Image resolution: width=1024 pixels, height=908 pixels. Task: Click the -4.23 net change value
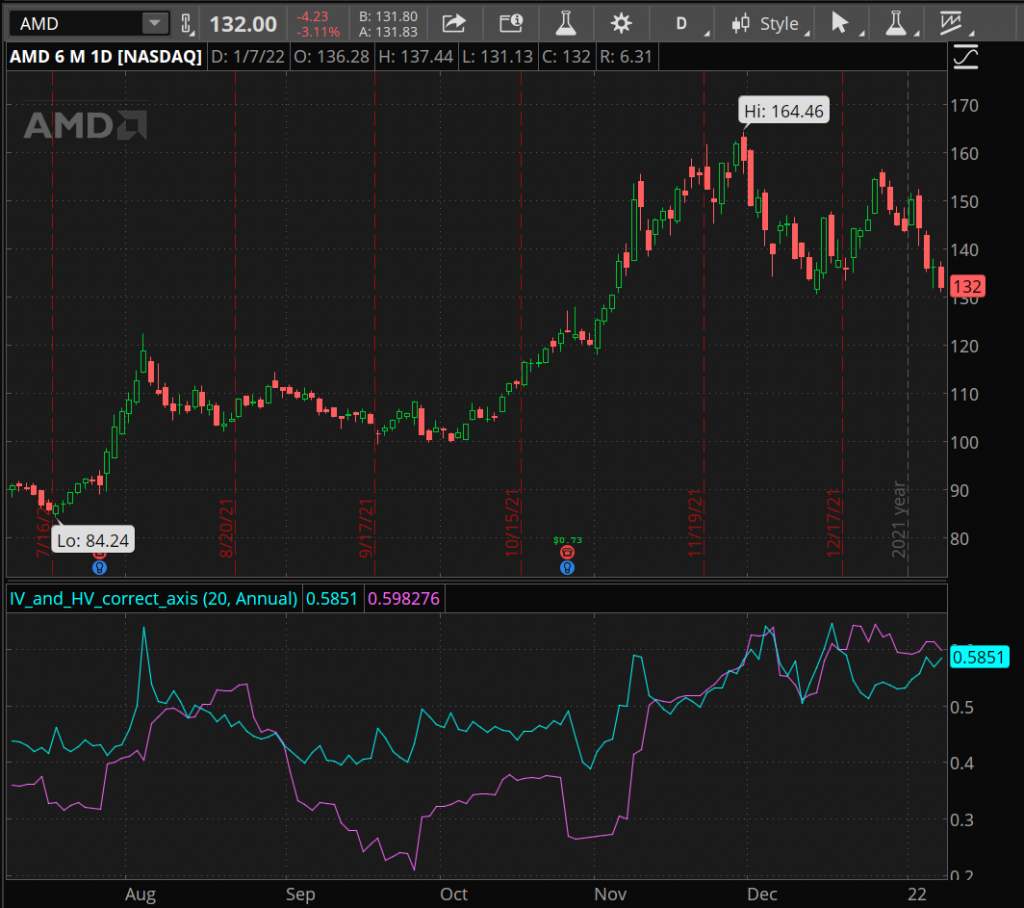(313, 16)
